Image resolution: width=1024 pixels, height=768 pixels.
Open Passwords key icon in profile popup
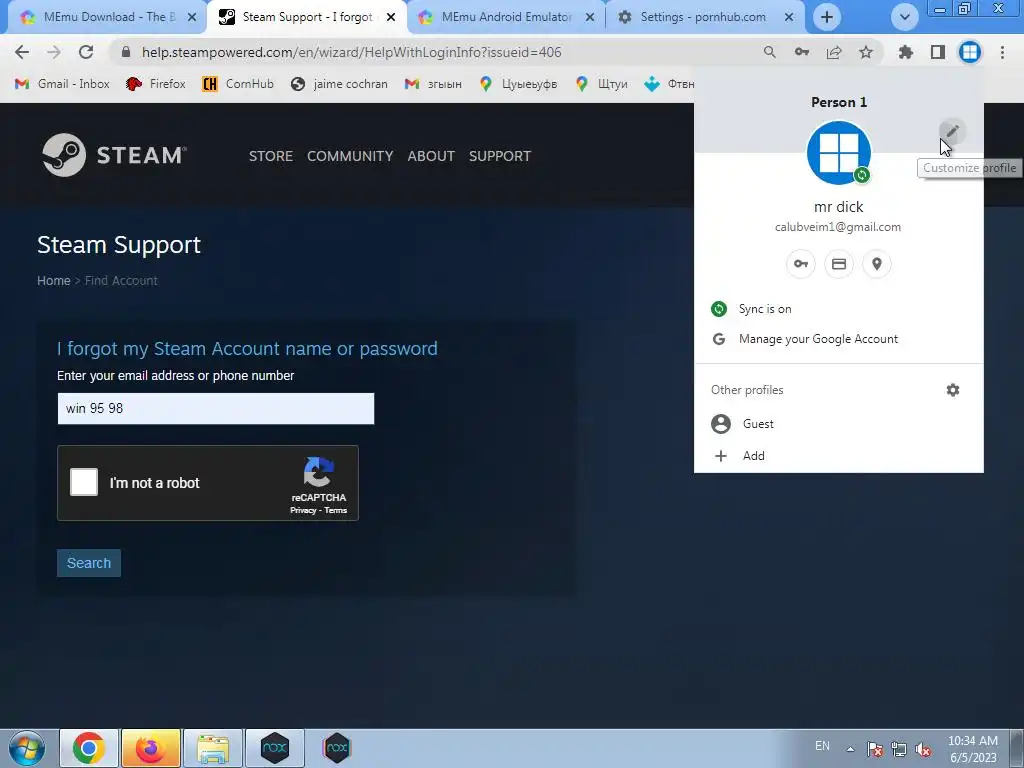(x=801, y=264)
